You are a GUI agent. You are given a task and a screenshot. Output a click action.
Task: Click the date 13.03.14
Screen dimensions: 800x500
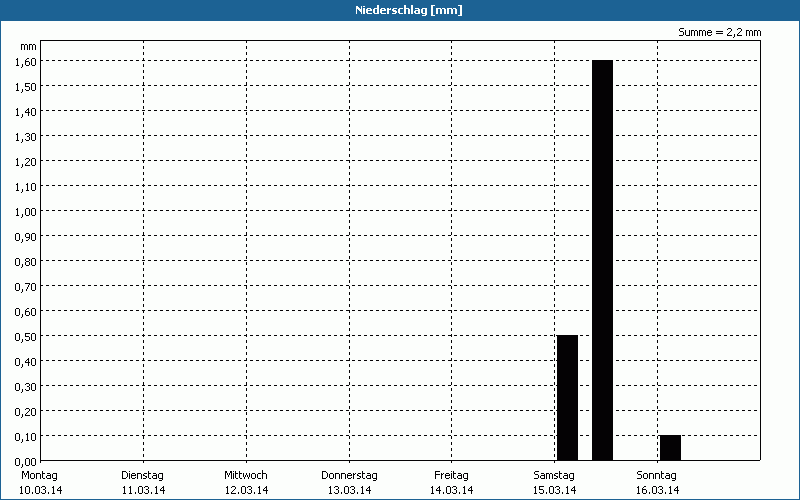click(x=349, y=491)
